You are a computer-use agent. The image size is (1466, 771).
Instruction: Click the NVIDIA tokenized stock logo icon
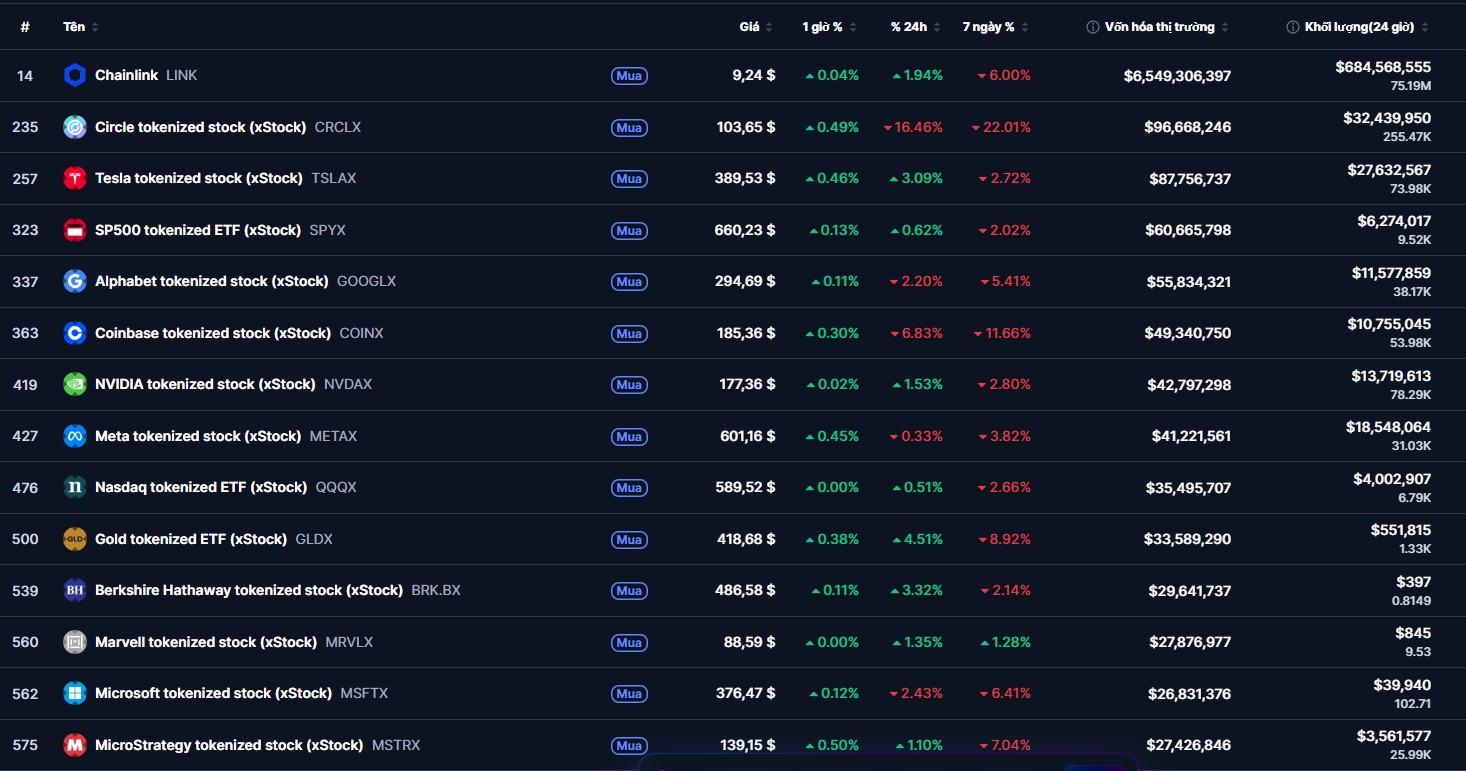point(75,384)
